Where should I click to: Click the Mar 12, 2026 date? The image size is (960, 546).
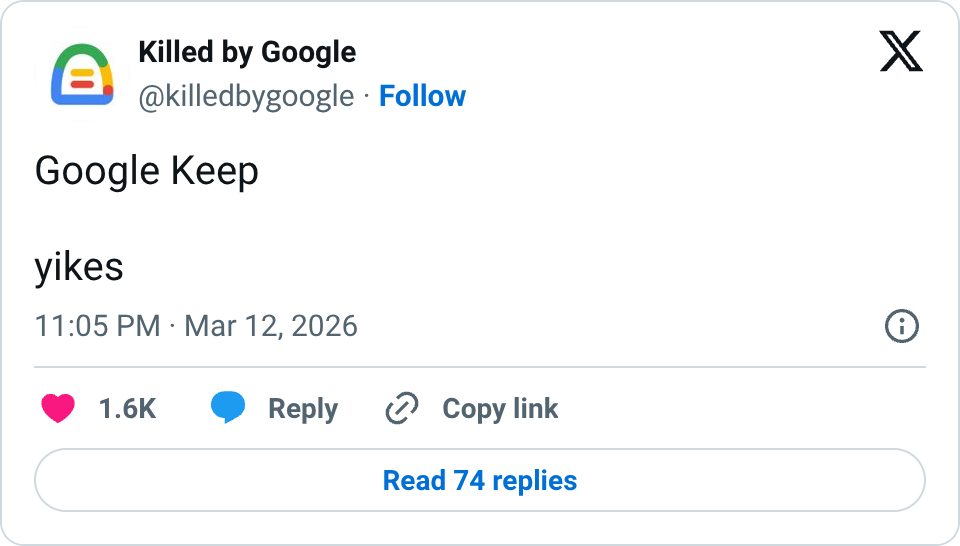tap(271, 326)
